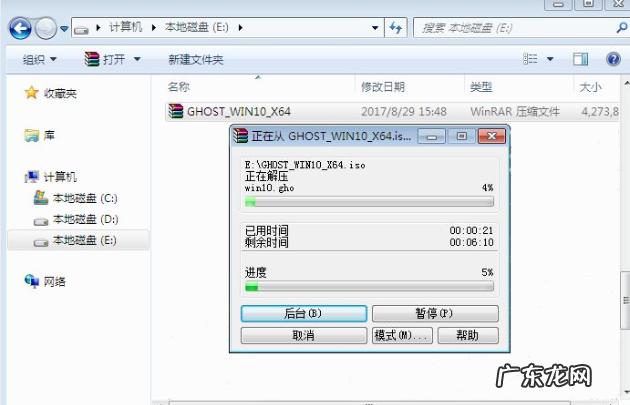Click the 模式(M)... button

[402, 335]
